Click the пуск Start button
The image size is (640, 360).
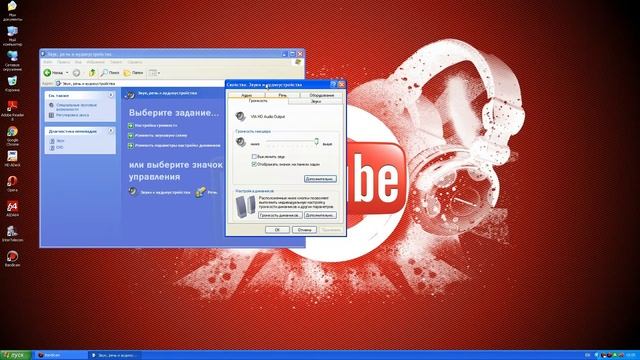(16, 355)
